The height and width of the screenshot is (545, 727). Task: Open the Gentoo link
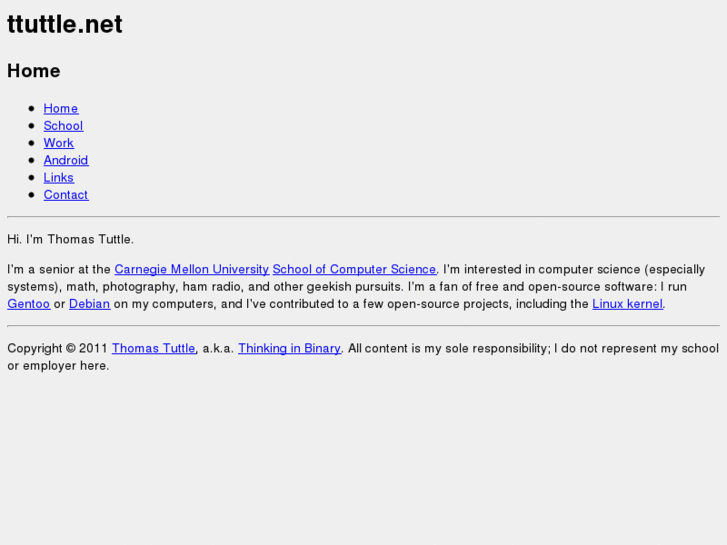coord(28,304)
